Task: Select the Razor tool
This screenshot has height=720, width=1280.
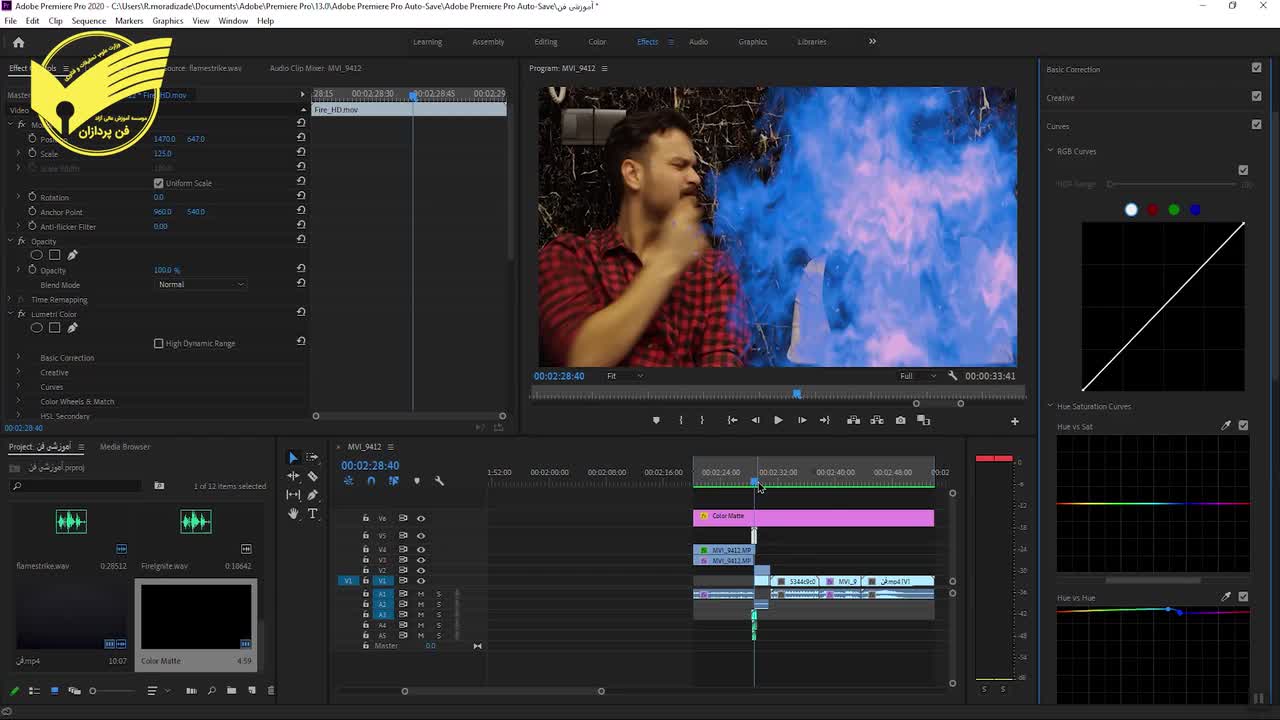Action: point(312,476)
